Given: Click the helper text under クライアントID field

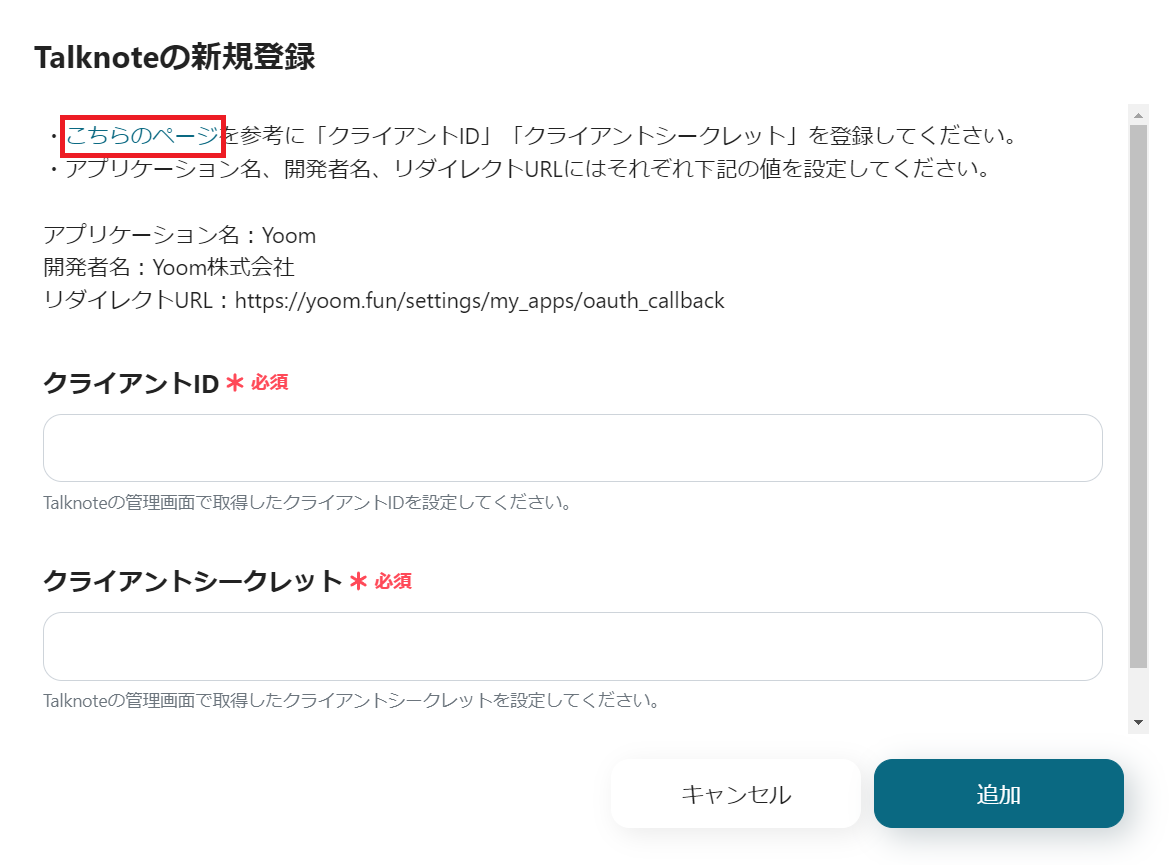Looking at the screenshot, I should click(307, 503).
